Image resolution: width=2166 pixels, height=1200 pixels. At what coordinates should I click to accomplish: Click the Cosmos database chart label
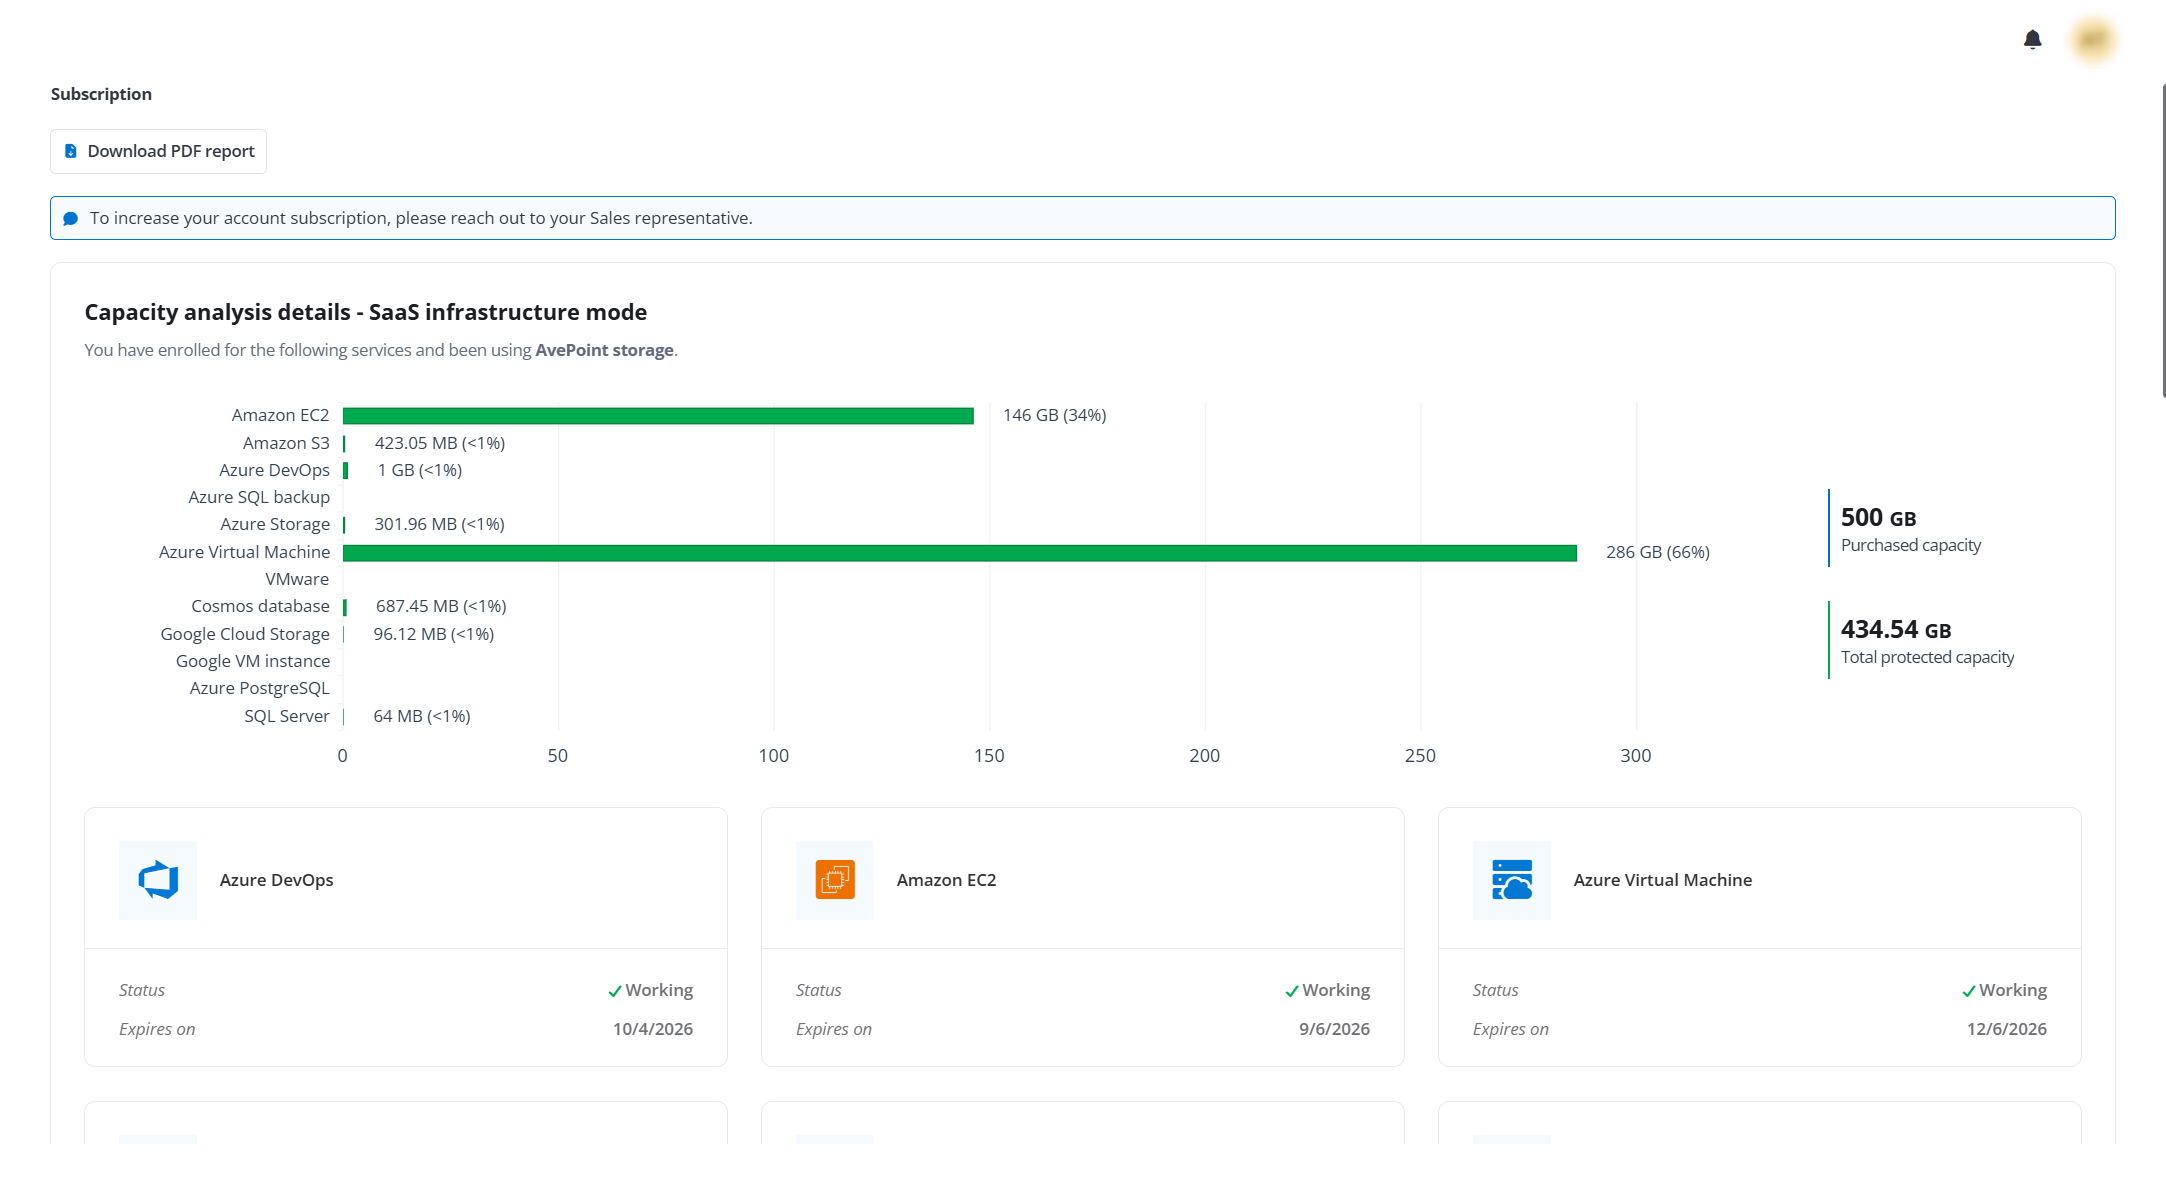click(260, 606)
